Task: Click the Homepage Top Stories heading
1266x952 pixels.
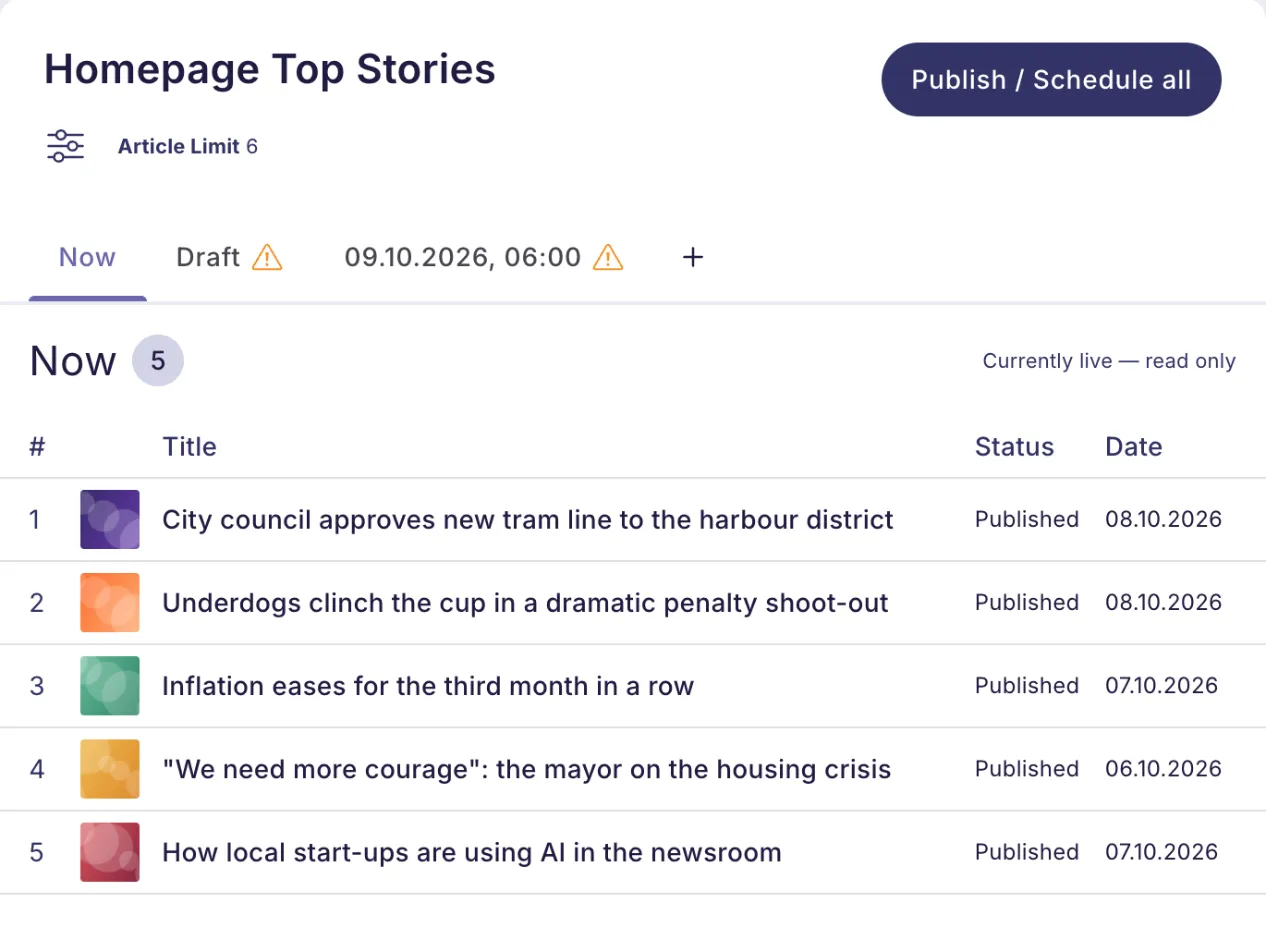Action: [x=270, y=70]
